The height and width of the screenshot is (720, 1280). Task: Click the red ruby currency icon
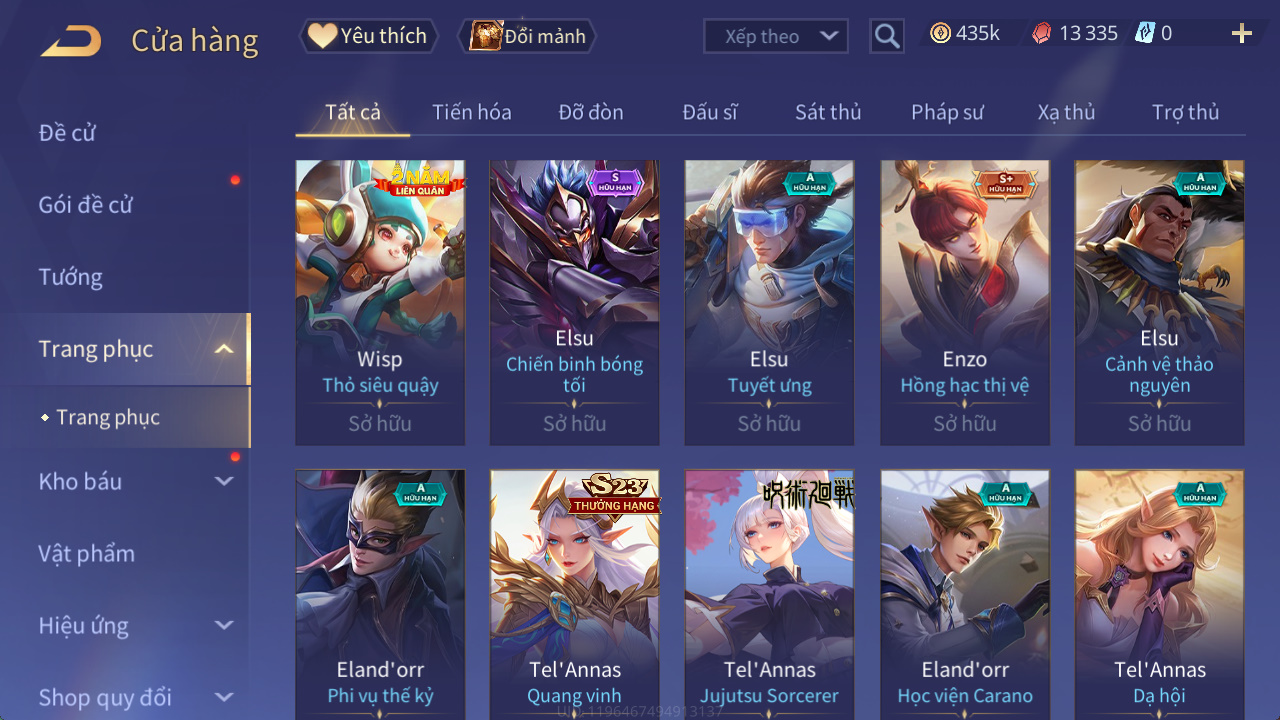click(1042, 33)
